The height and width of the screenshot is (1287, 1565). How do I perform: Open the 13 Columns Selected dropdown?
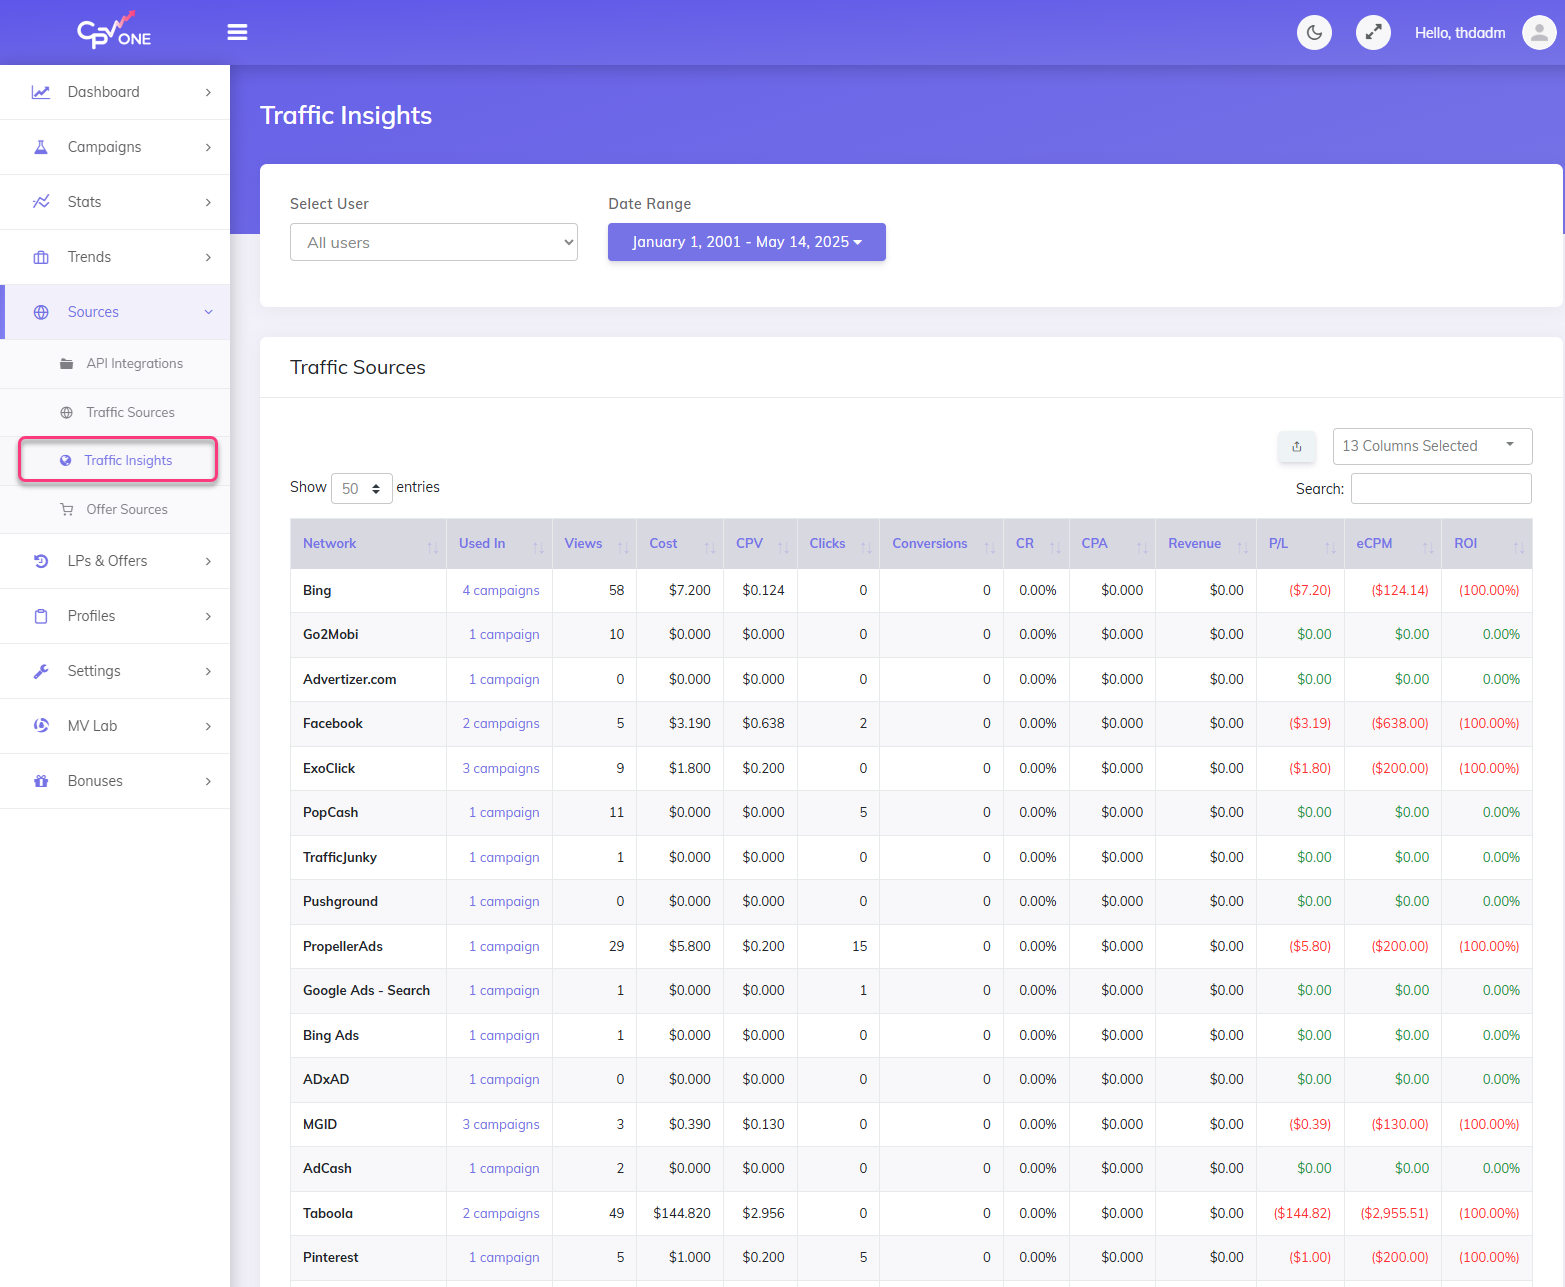1432,446
